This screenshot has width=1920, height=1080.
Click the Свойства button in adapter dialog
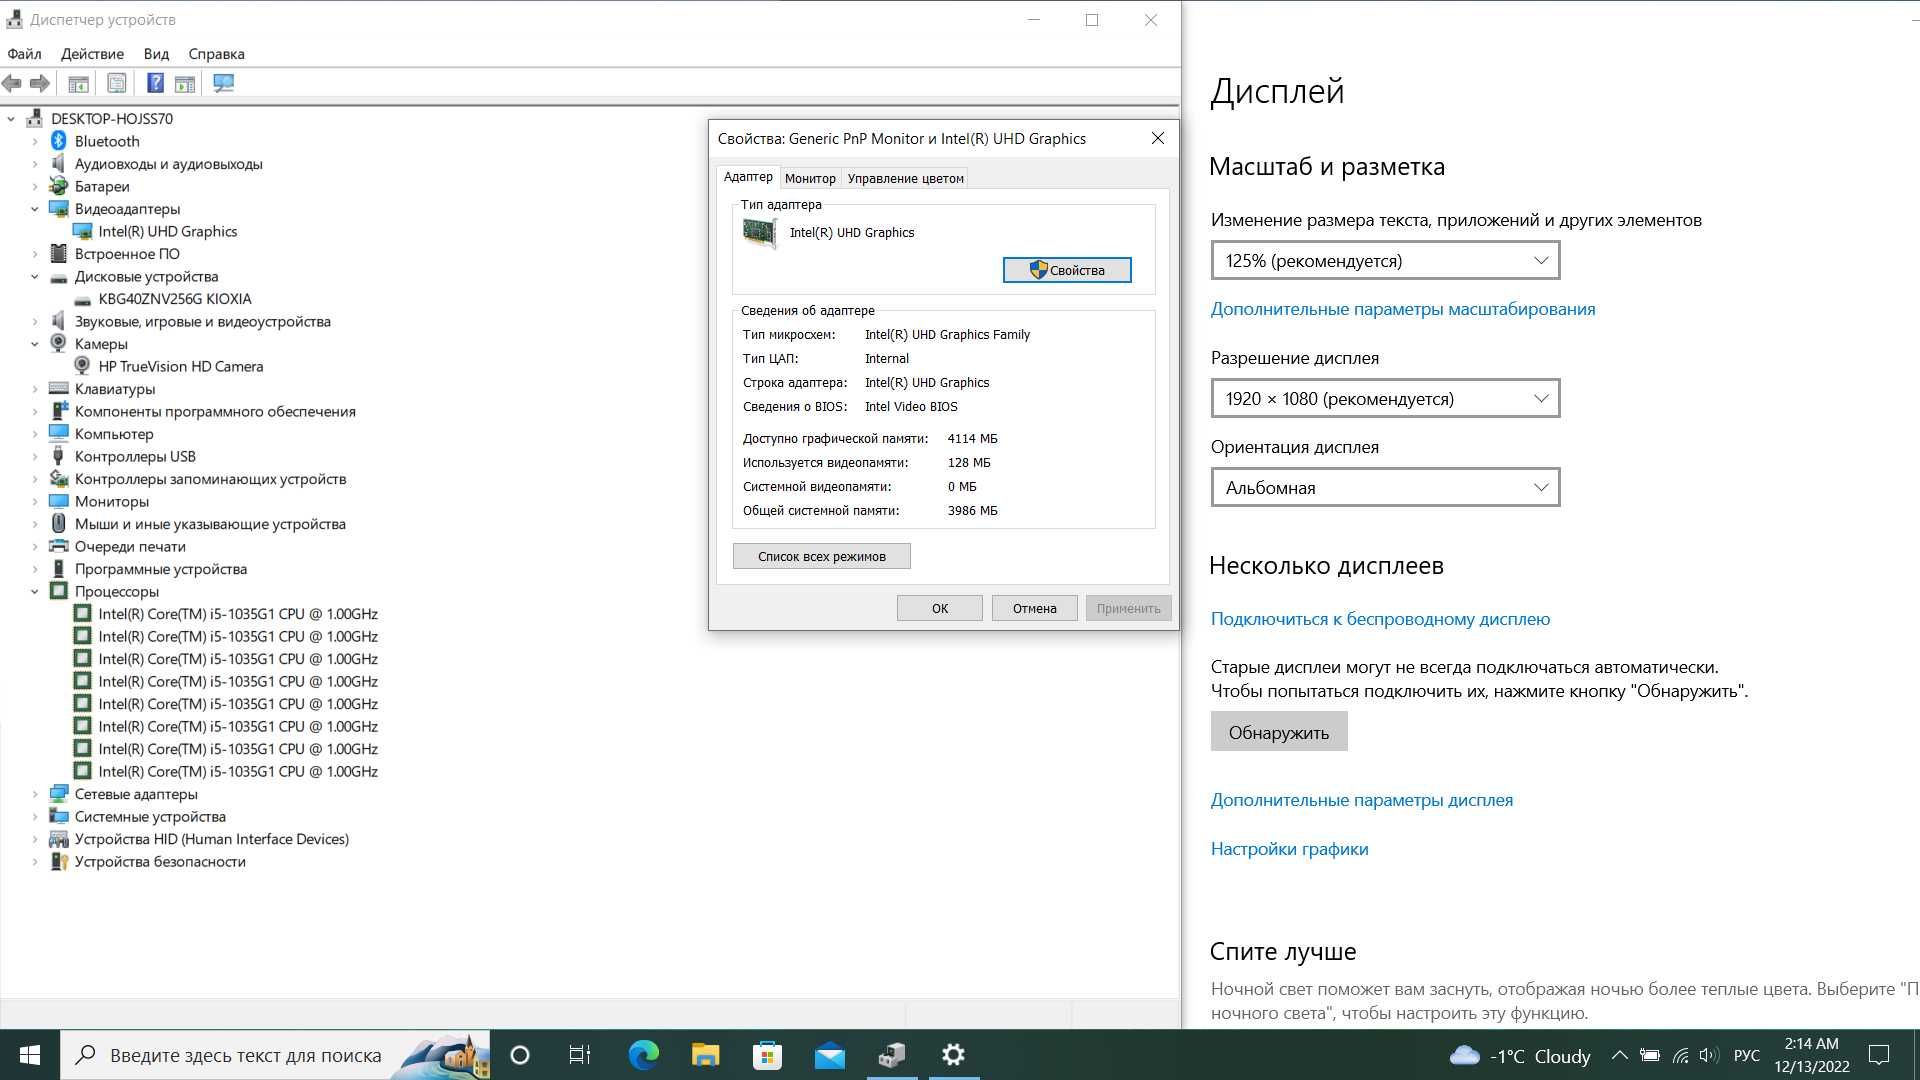pyautogui.click(x=1067, y=270)
